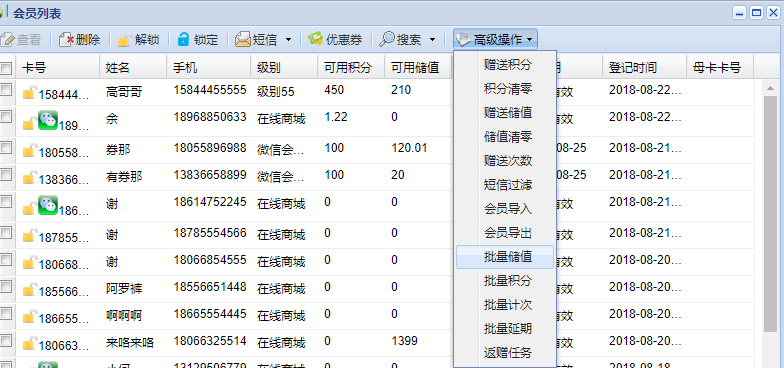Sort by the 可用储值 column header
This screenshot has height=368, width=784.
(x=418, y=68)
